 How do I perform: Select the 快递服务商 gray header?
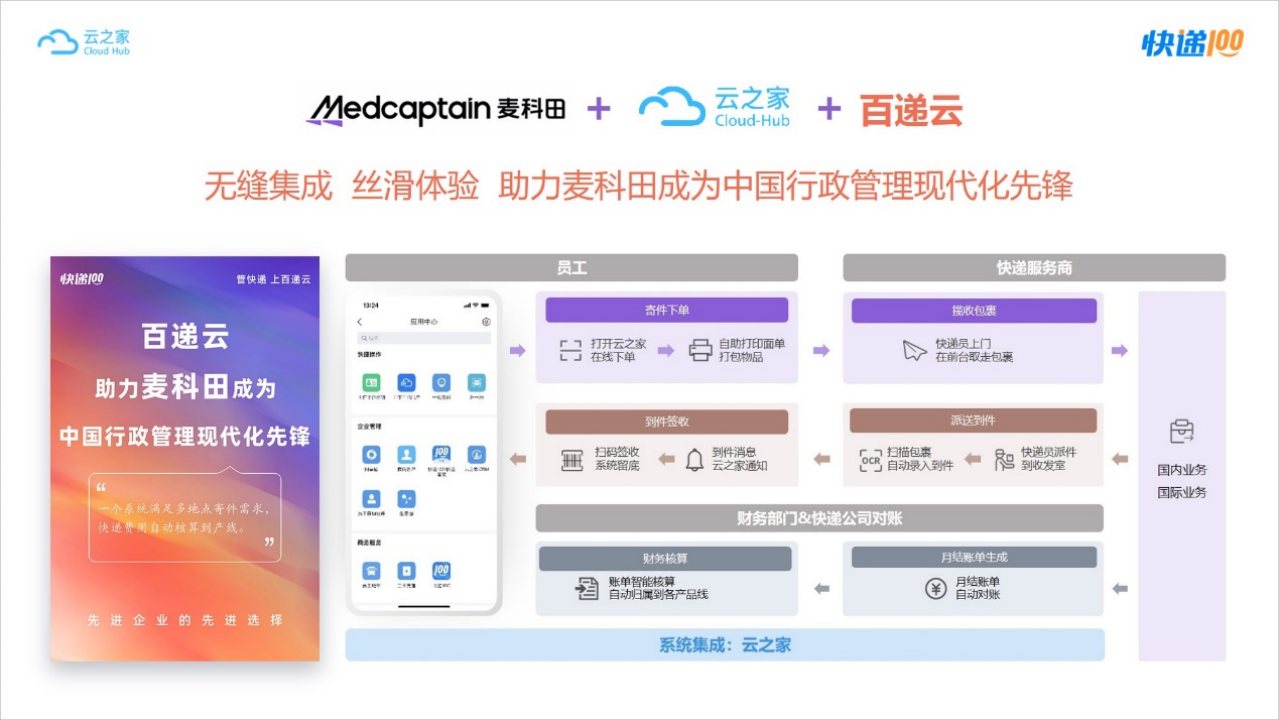pyautogui.click(x=1034, y=267)
